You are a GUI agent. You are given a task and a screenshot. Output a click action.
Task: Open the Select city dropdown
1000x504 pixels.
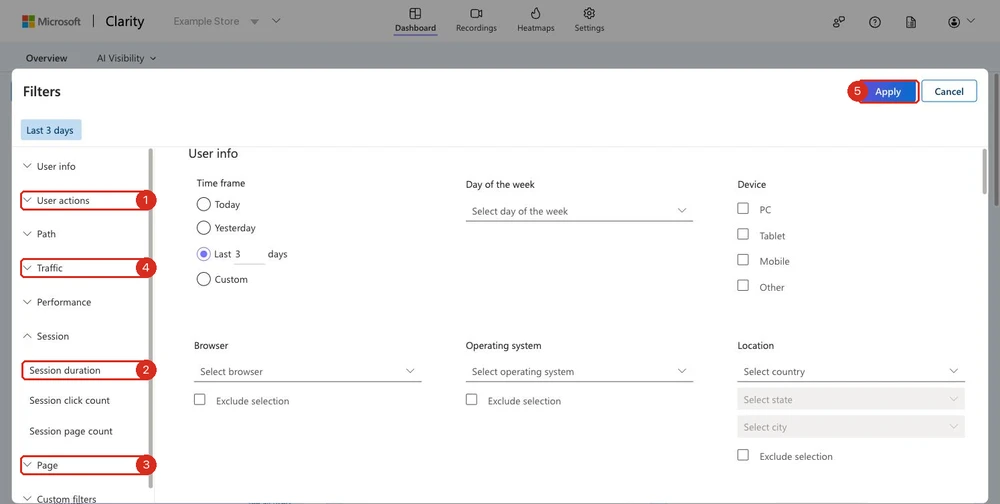[x=851, y=427]
